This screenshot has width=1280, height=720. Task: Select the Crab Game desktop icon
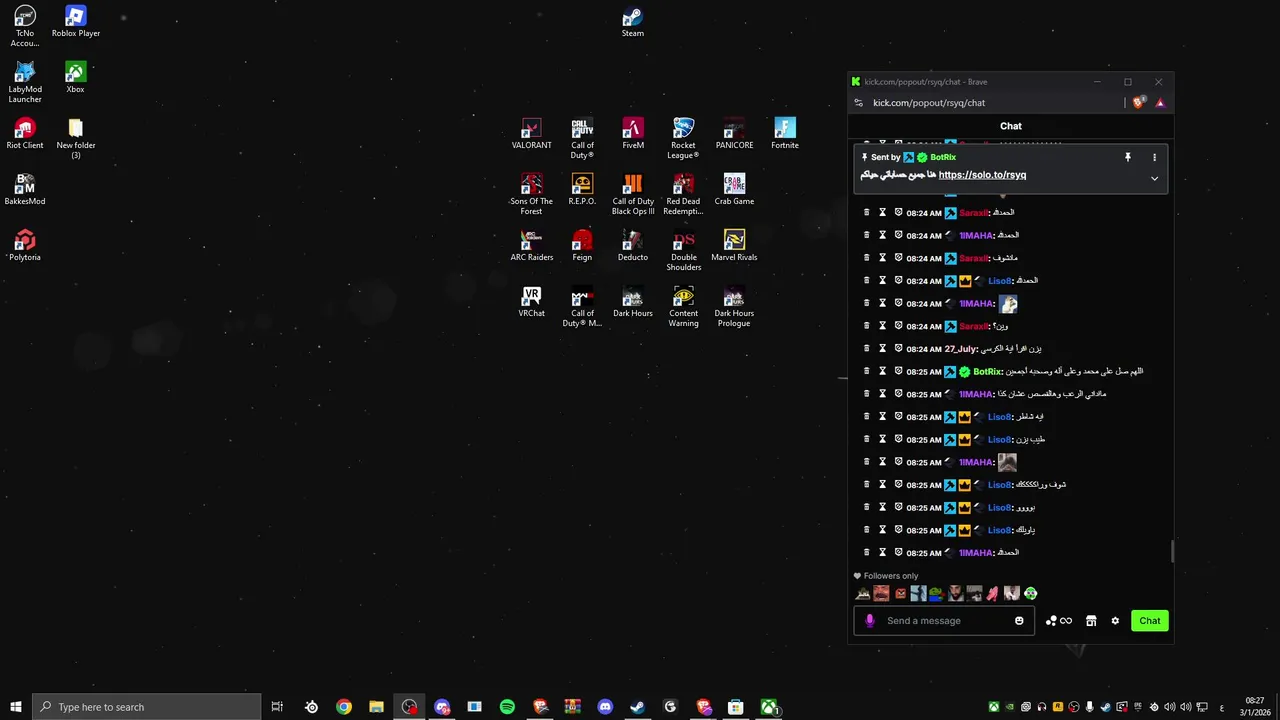pyautogui.click(x=734, y=190)
